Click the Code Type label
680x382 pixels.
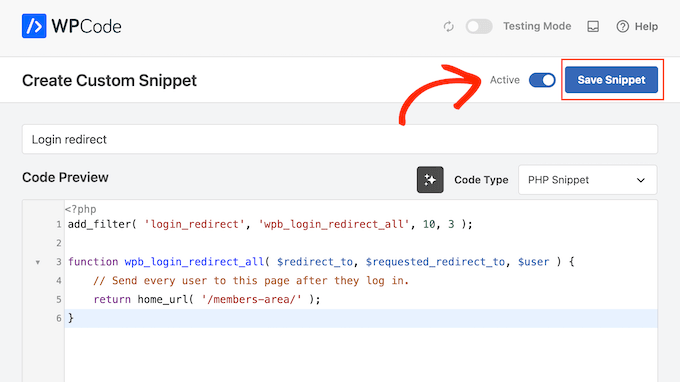tap(481, 180)
